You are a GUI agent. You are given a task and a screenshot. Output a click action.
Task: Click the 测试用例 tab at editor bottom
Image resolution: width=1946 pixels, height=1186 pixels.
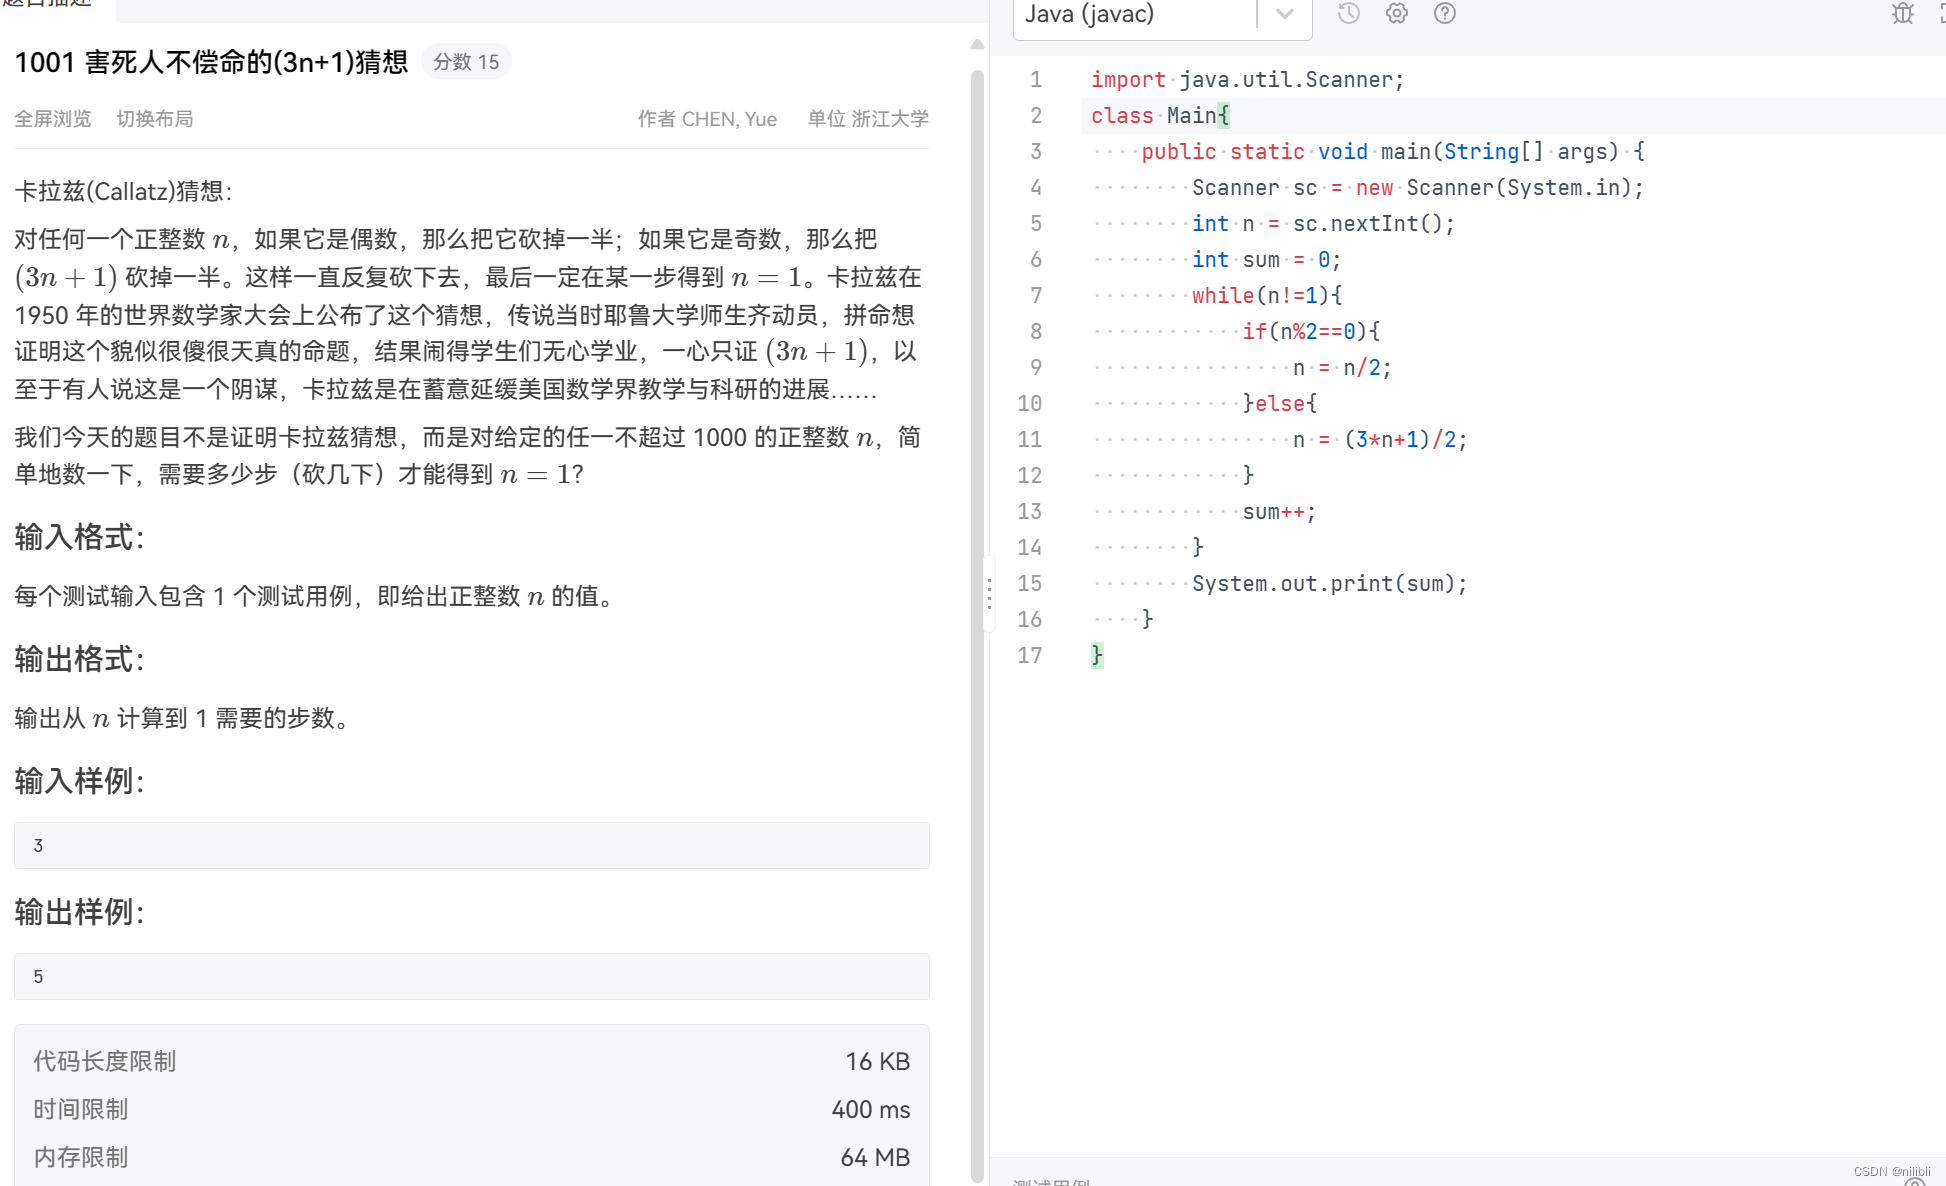point(1050,1181)
